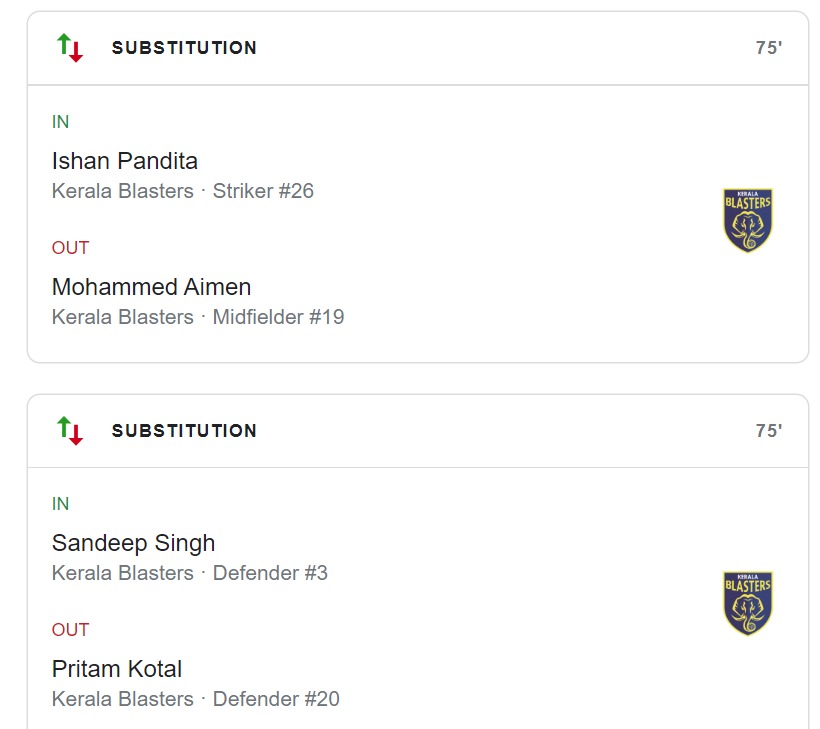Select the green IN label above Sandeep Singh
820x729 pixels.
click(x=61, y=504)
